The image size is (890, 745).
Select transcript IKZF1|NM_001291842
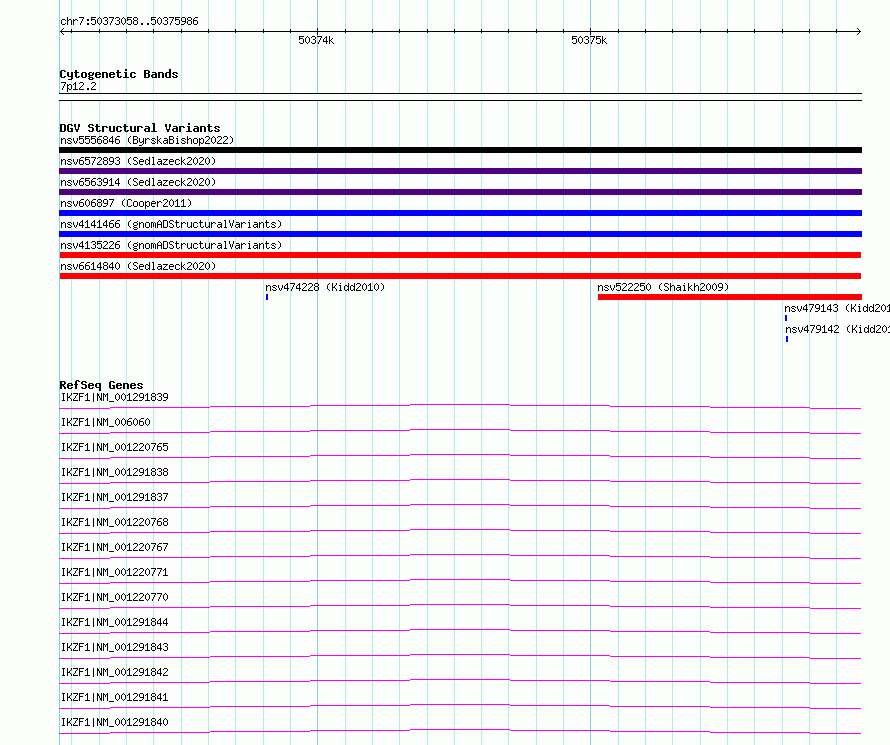[115, 672]
